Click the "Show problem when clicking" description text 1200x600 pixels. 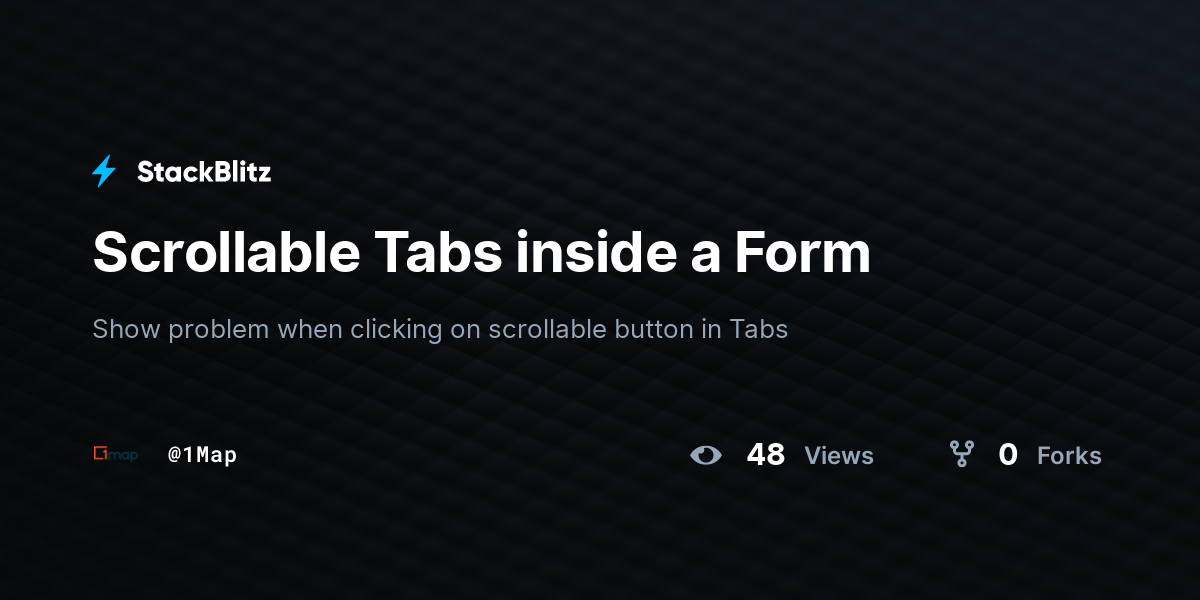(268, 329)
